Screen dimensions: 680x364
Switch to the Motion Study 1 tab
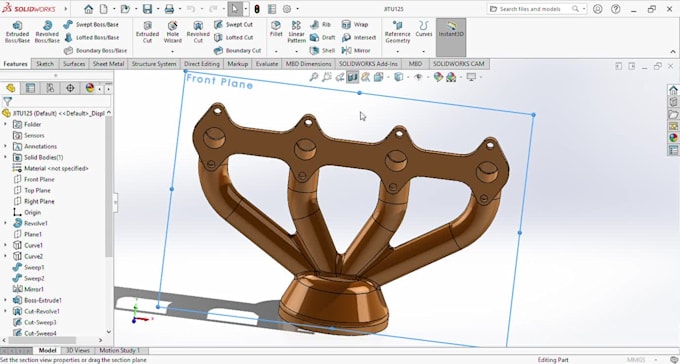[120, 350]
